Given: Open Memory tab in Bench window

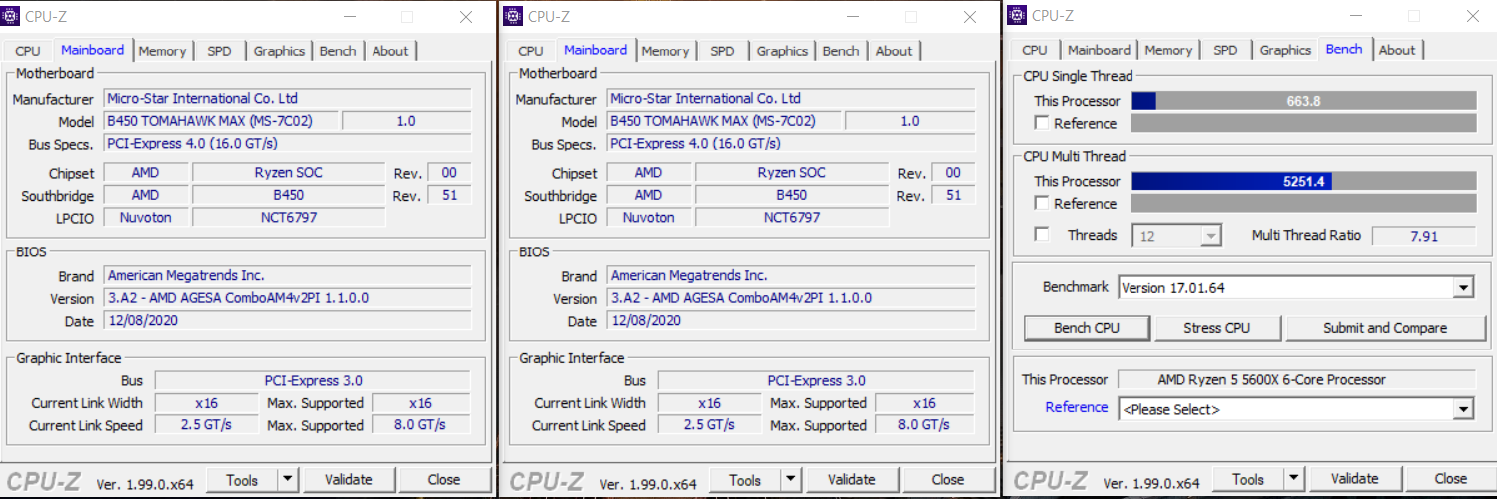Looking at the screenshot, I should click(1168, 50).
